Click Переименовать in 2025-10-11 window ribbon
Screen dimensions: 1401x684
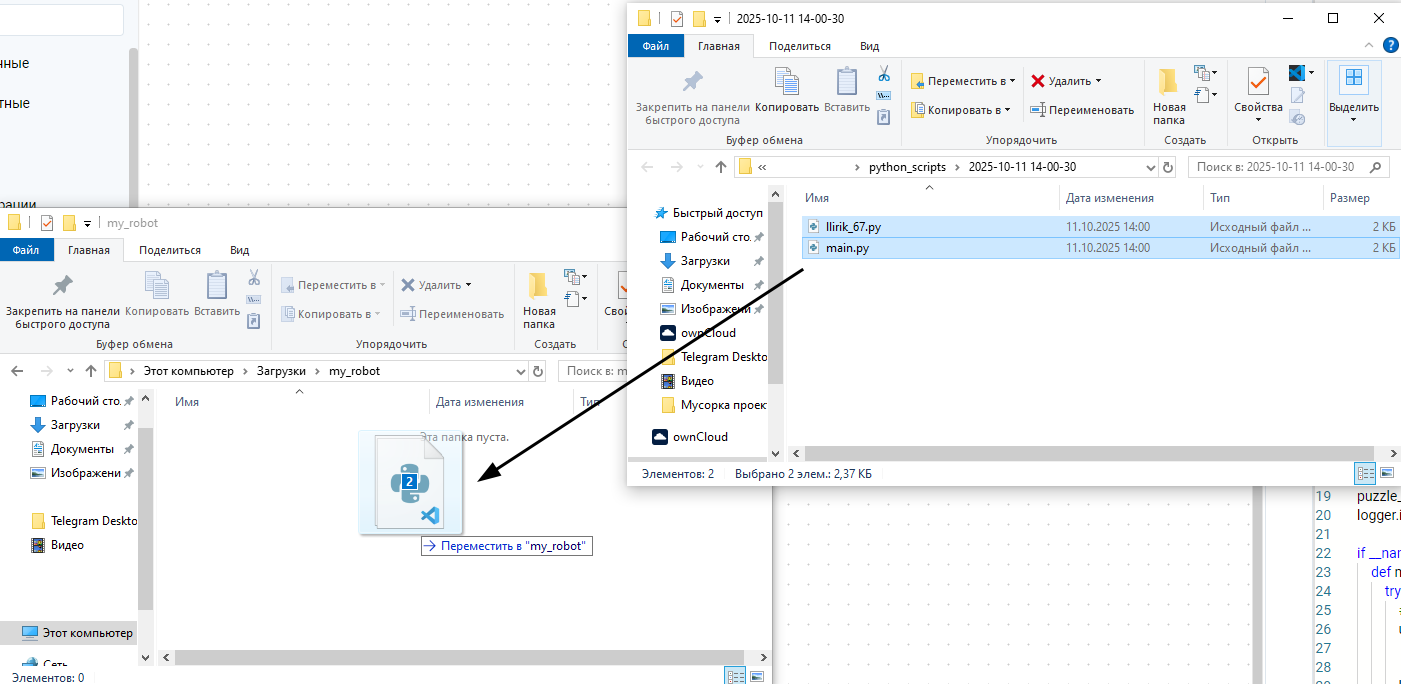coord(1083,110)
